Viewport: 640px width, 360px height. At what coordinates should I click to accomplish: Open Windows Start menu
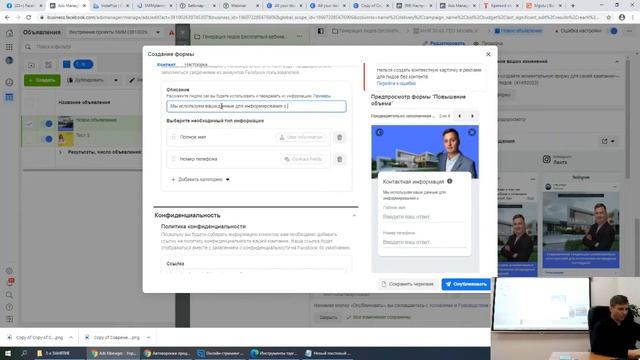click(x=8, y=353)
